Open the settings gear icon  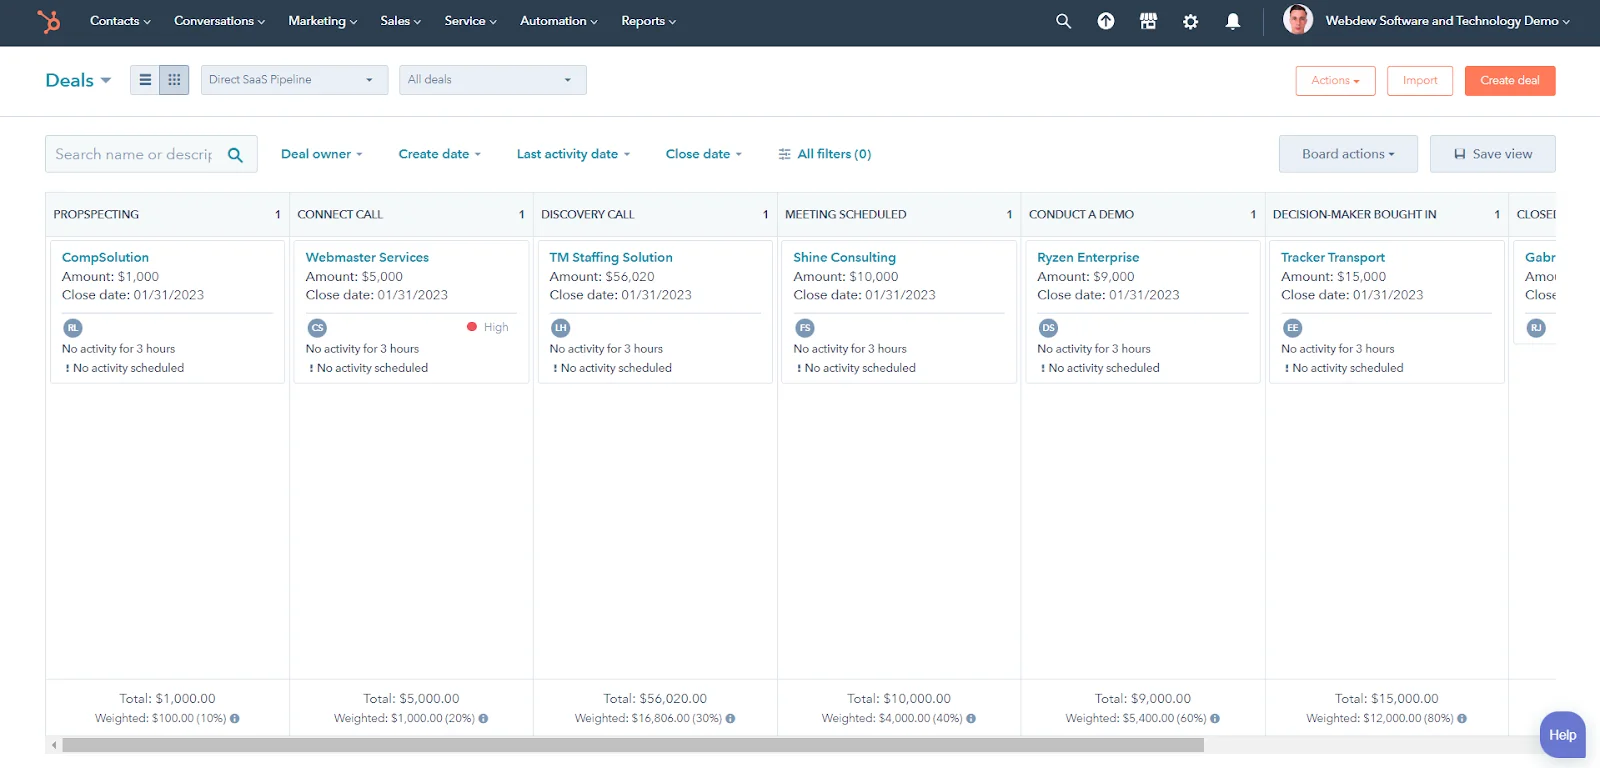point(1190,21)
